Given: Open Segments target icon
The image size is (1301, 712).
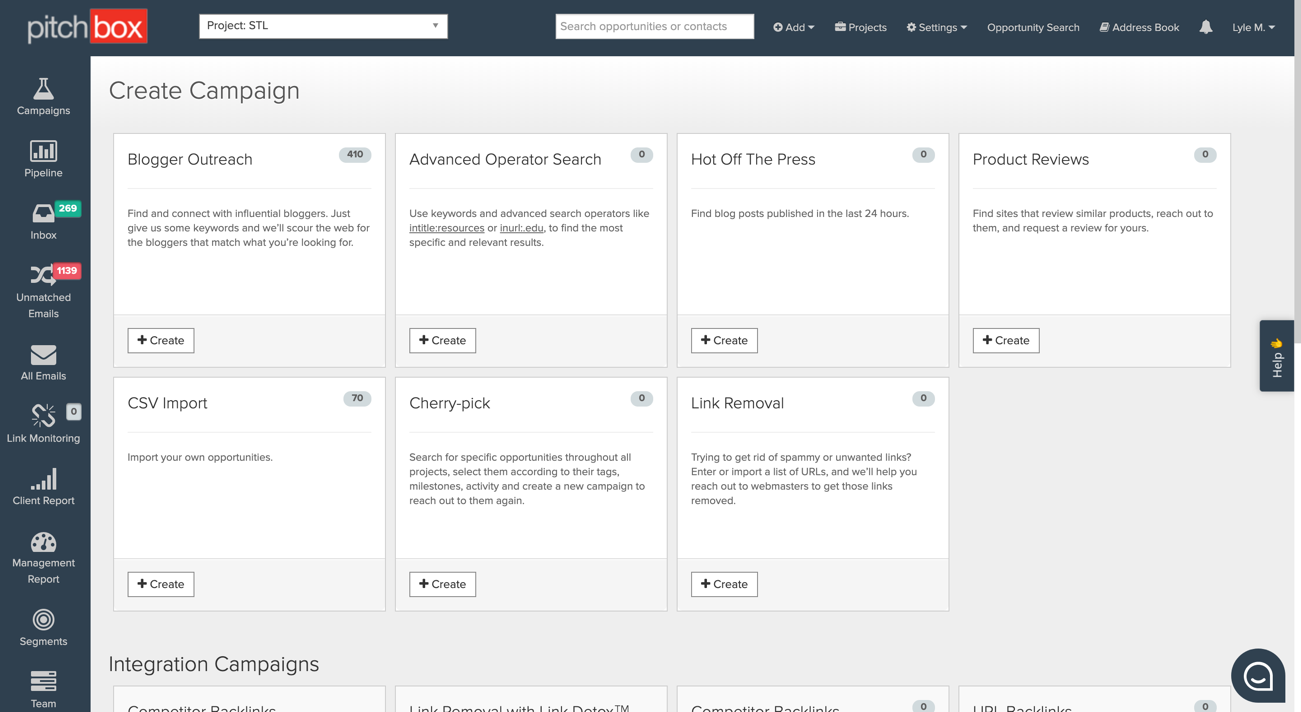Looking at the screenshot, I should 43,620.
